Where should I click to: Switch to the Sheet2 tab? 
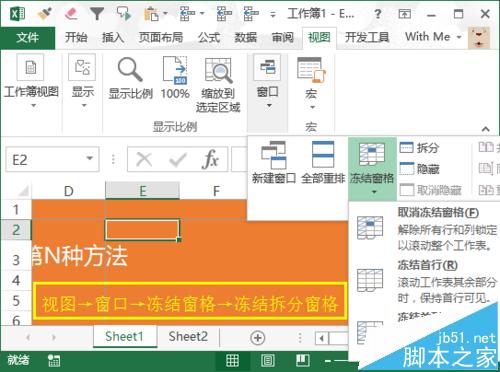(188, 336)
